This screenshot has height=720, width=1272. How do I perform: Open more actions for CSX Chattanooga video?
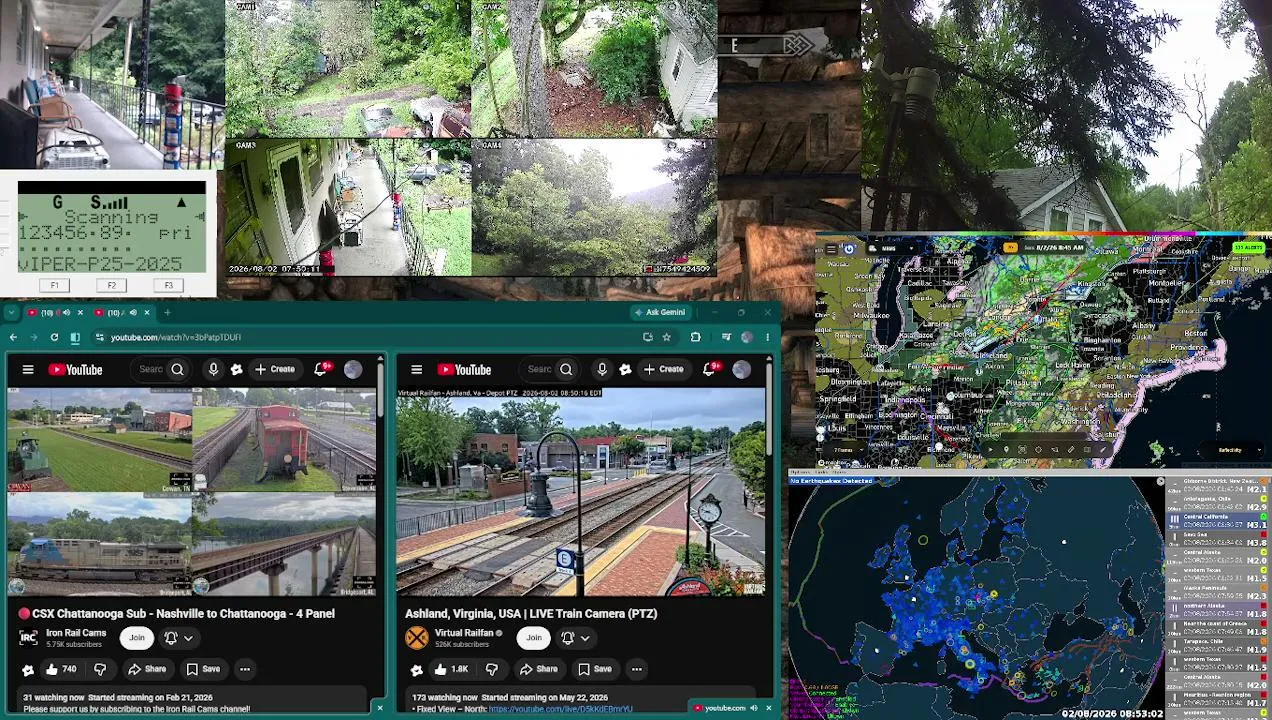244,669
